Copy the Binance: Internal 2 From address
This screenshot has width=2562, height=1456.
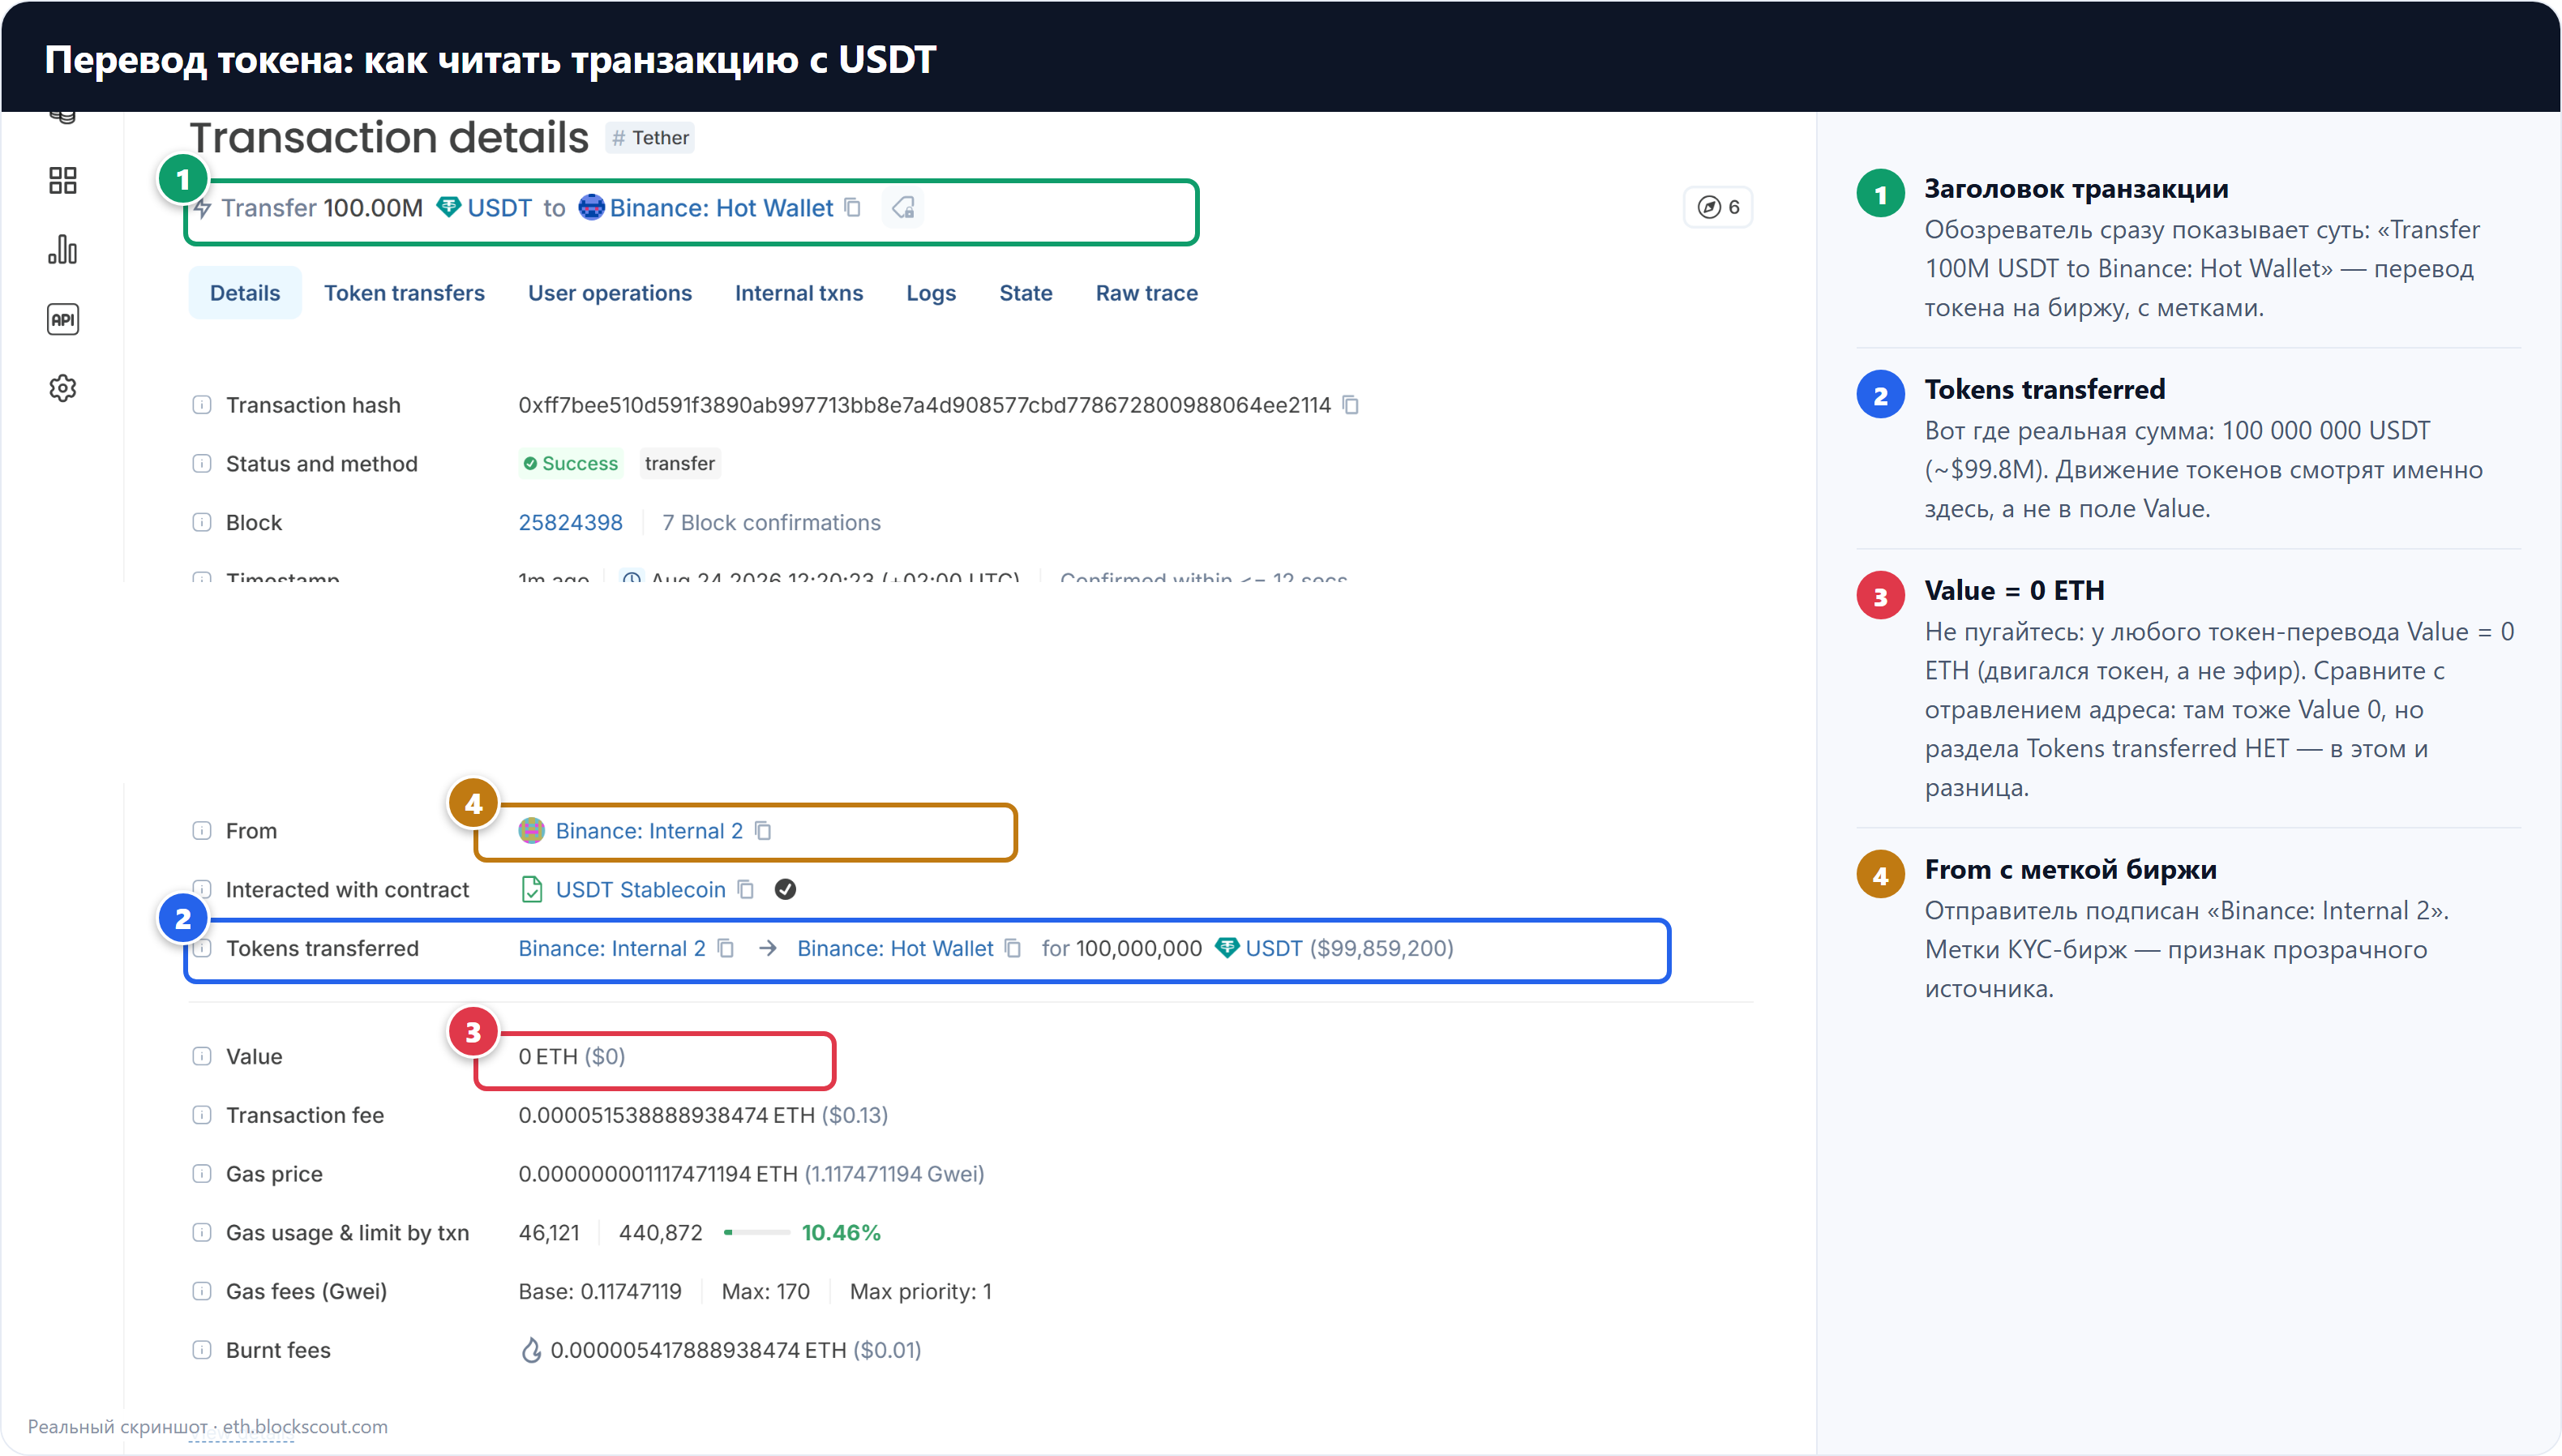764,831
